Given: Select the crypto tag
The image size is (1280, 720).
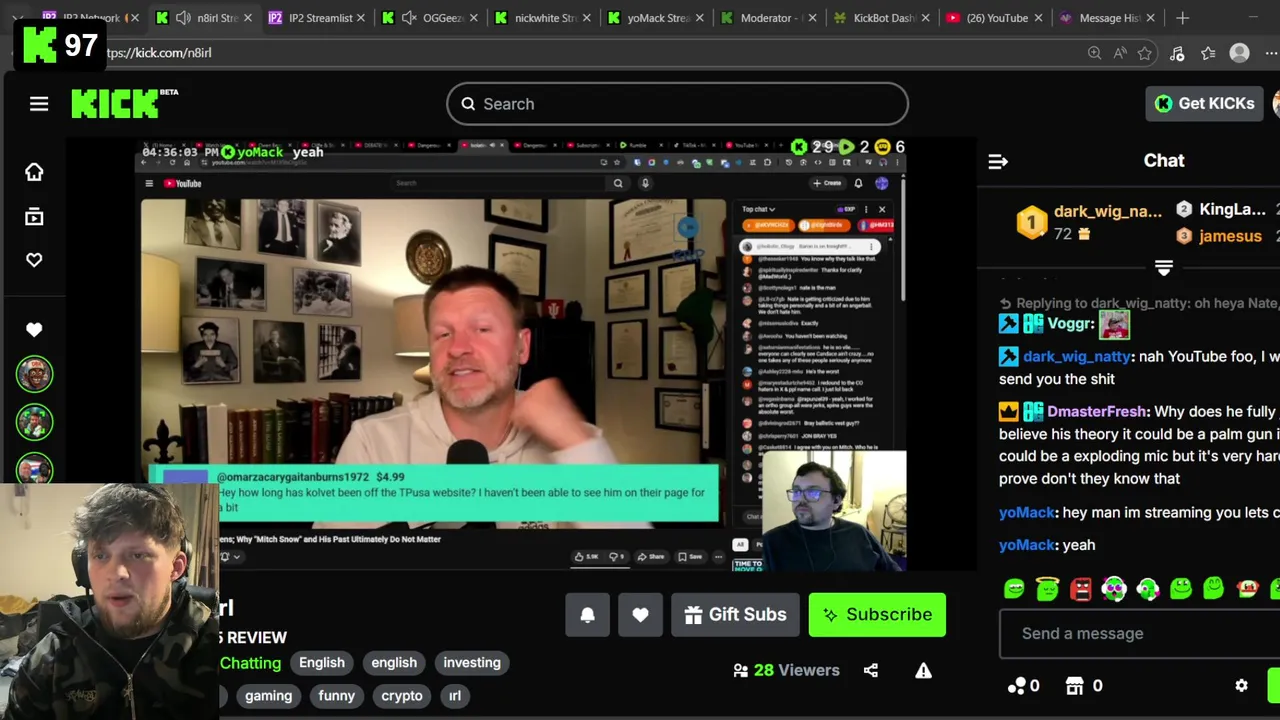Looking at the screenshot, I should [402, 695].
